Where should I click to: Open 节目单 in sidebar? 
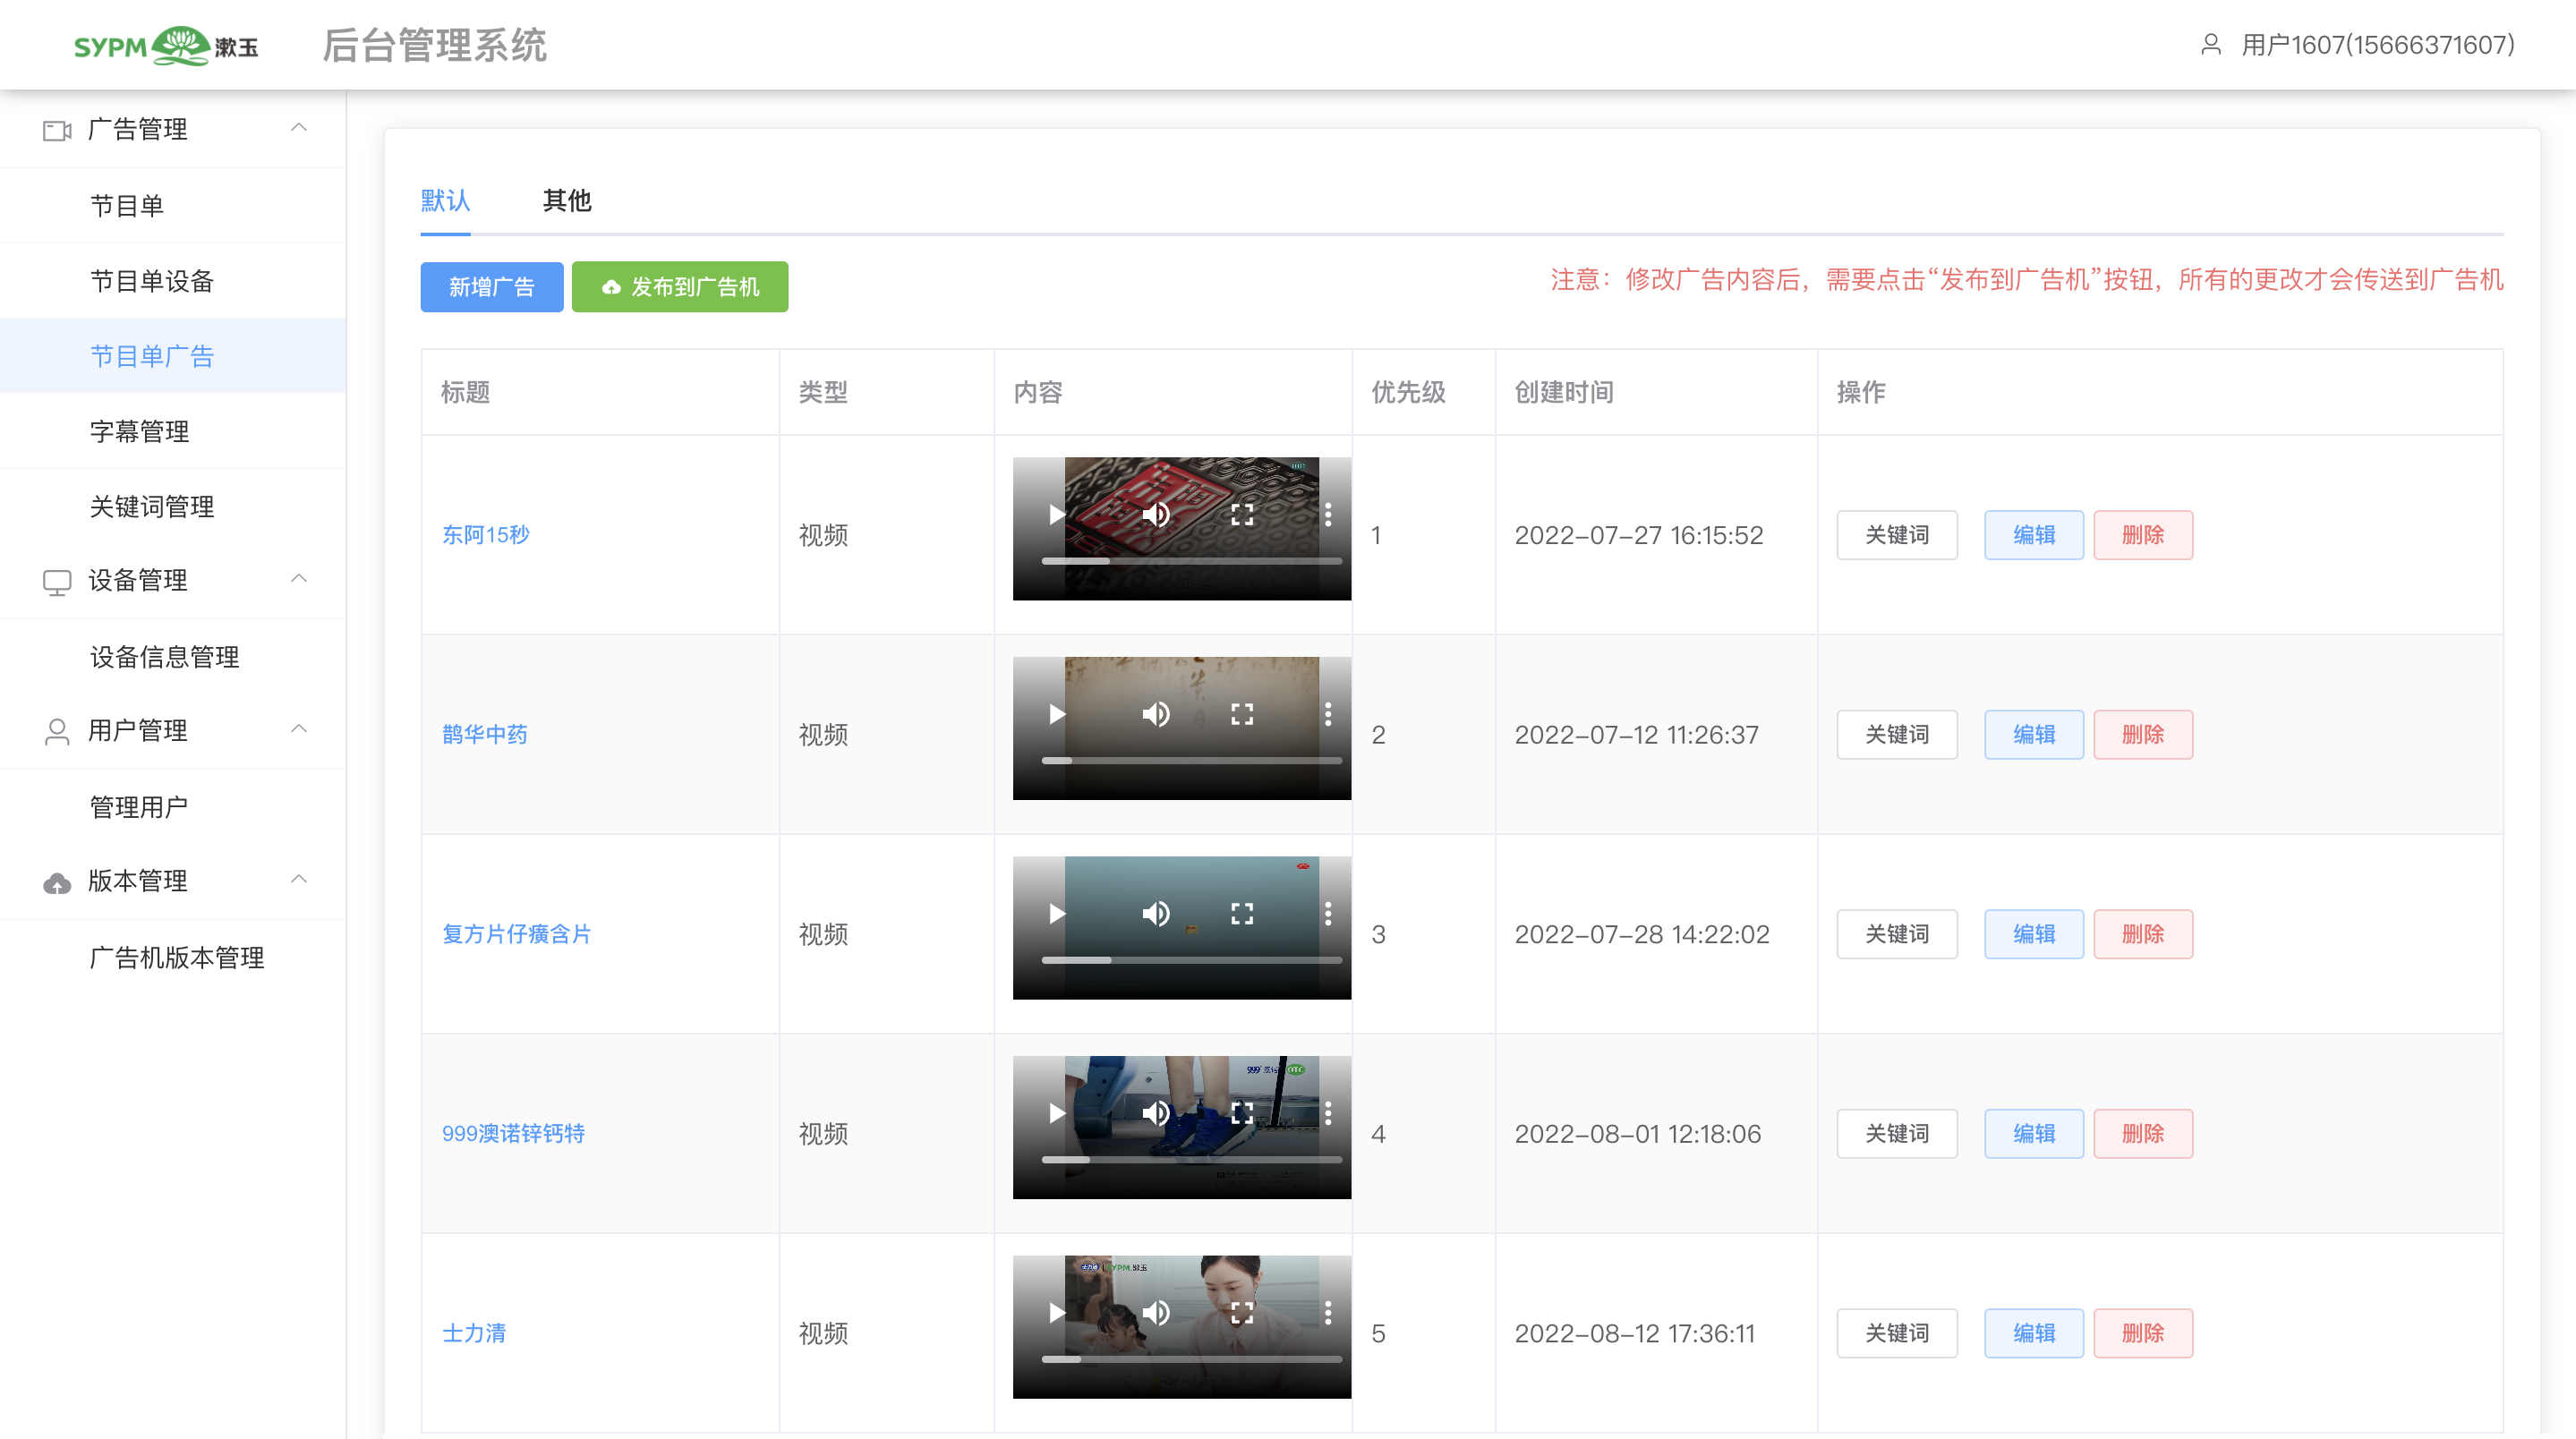173,206
